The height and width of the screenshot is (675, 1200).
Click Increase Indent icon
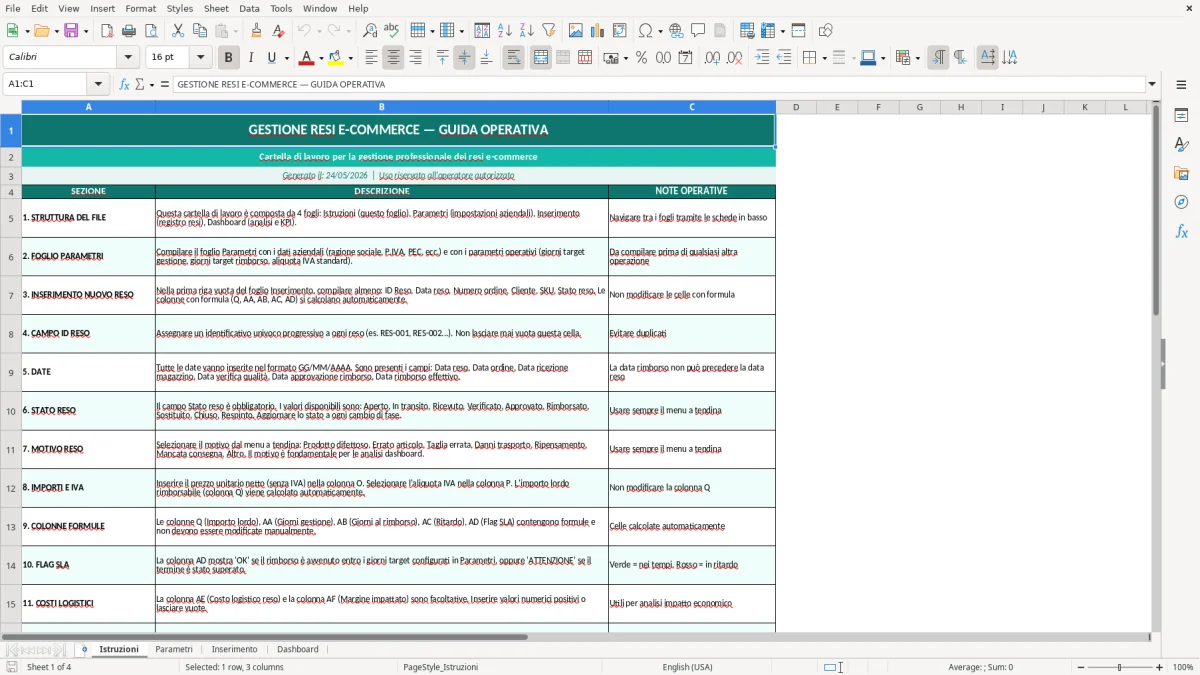point(762,58)
